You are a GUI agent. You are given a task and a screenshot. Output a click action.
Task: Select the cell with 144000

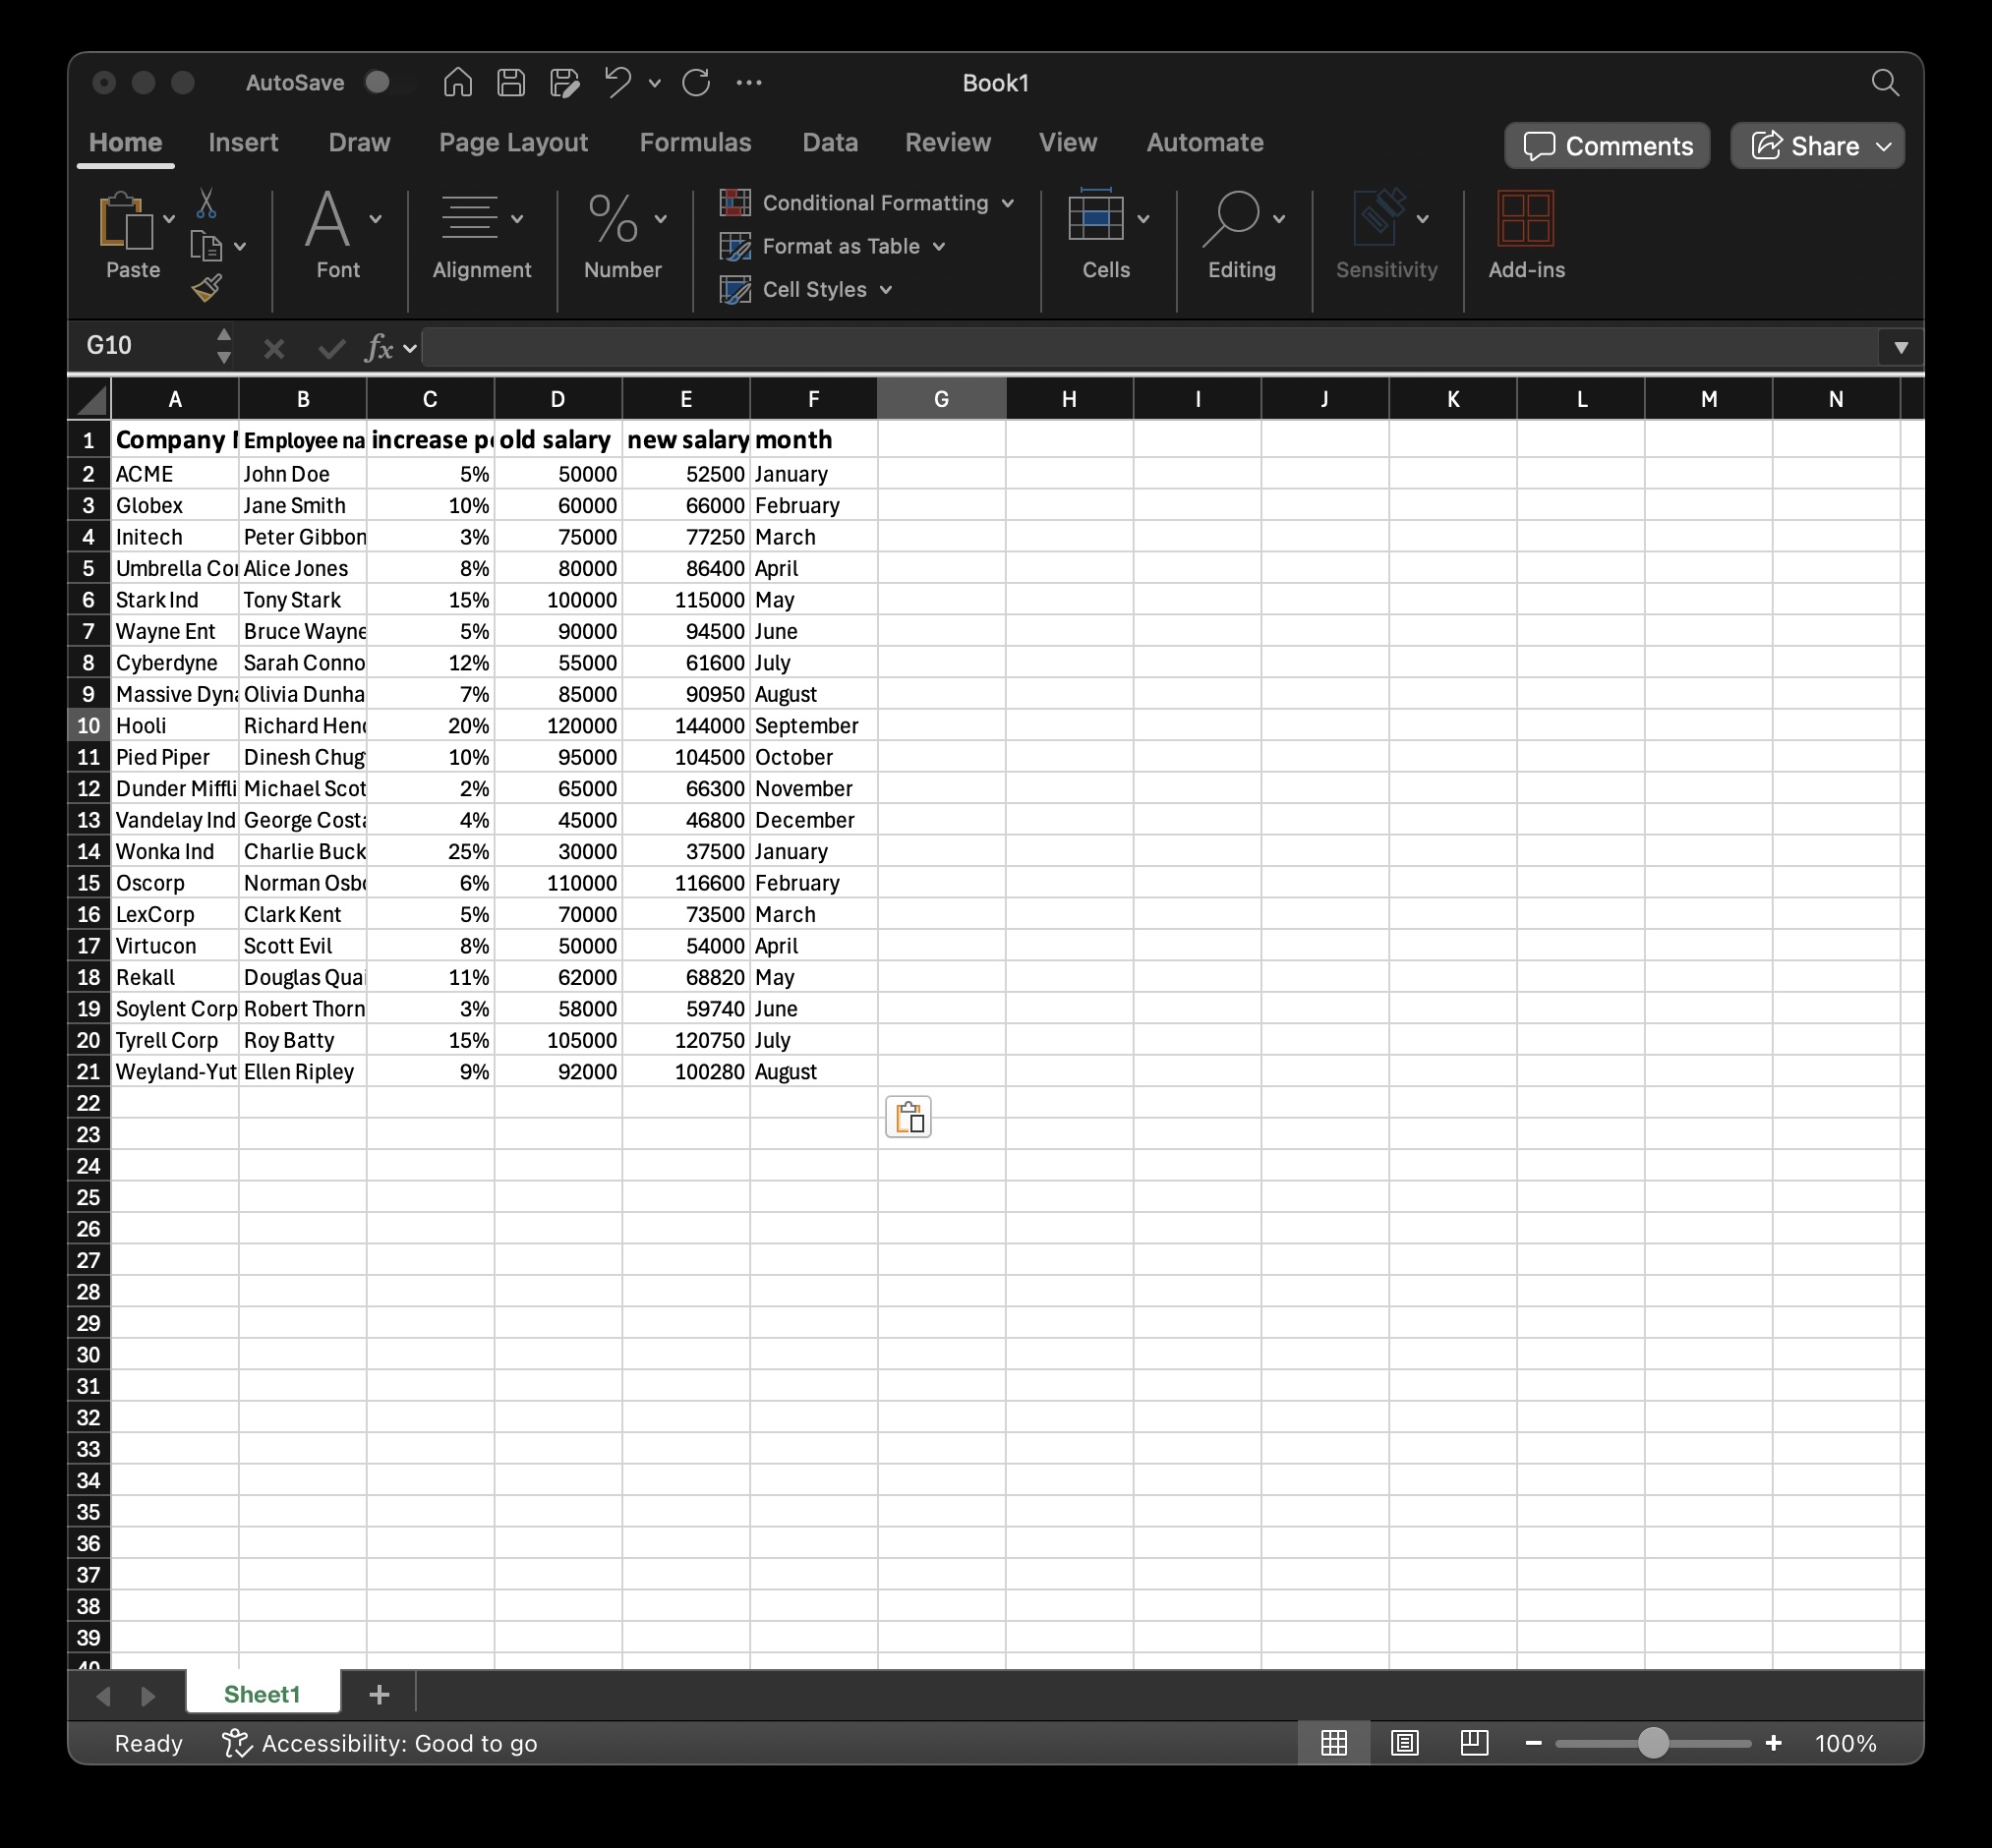tap(686, 726)
